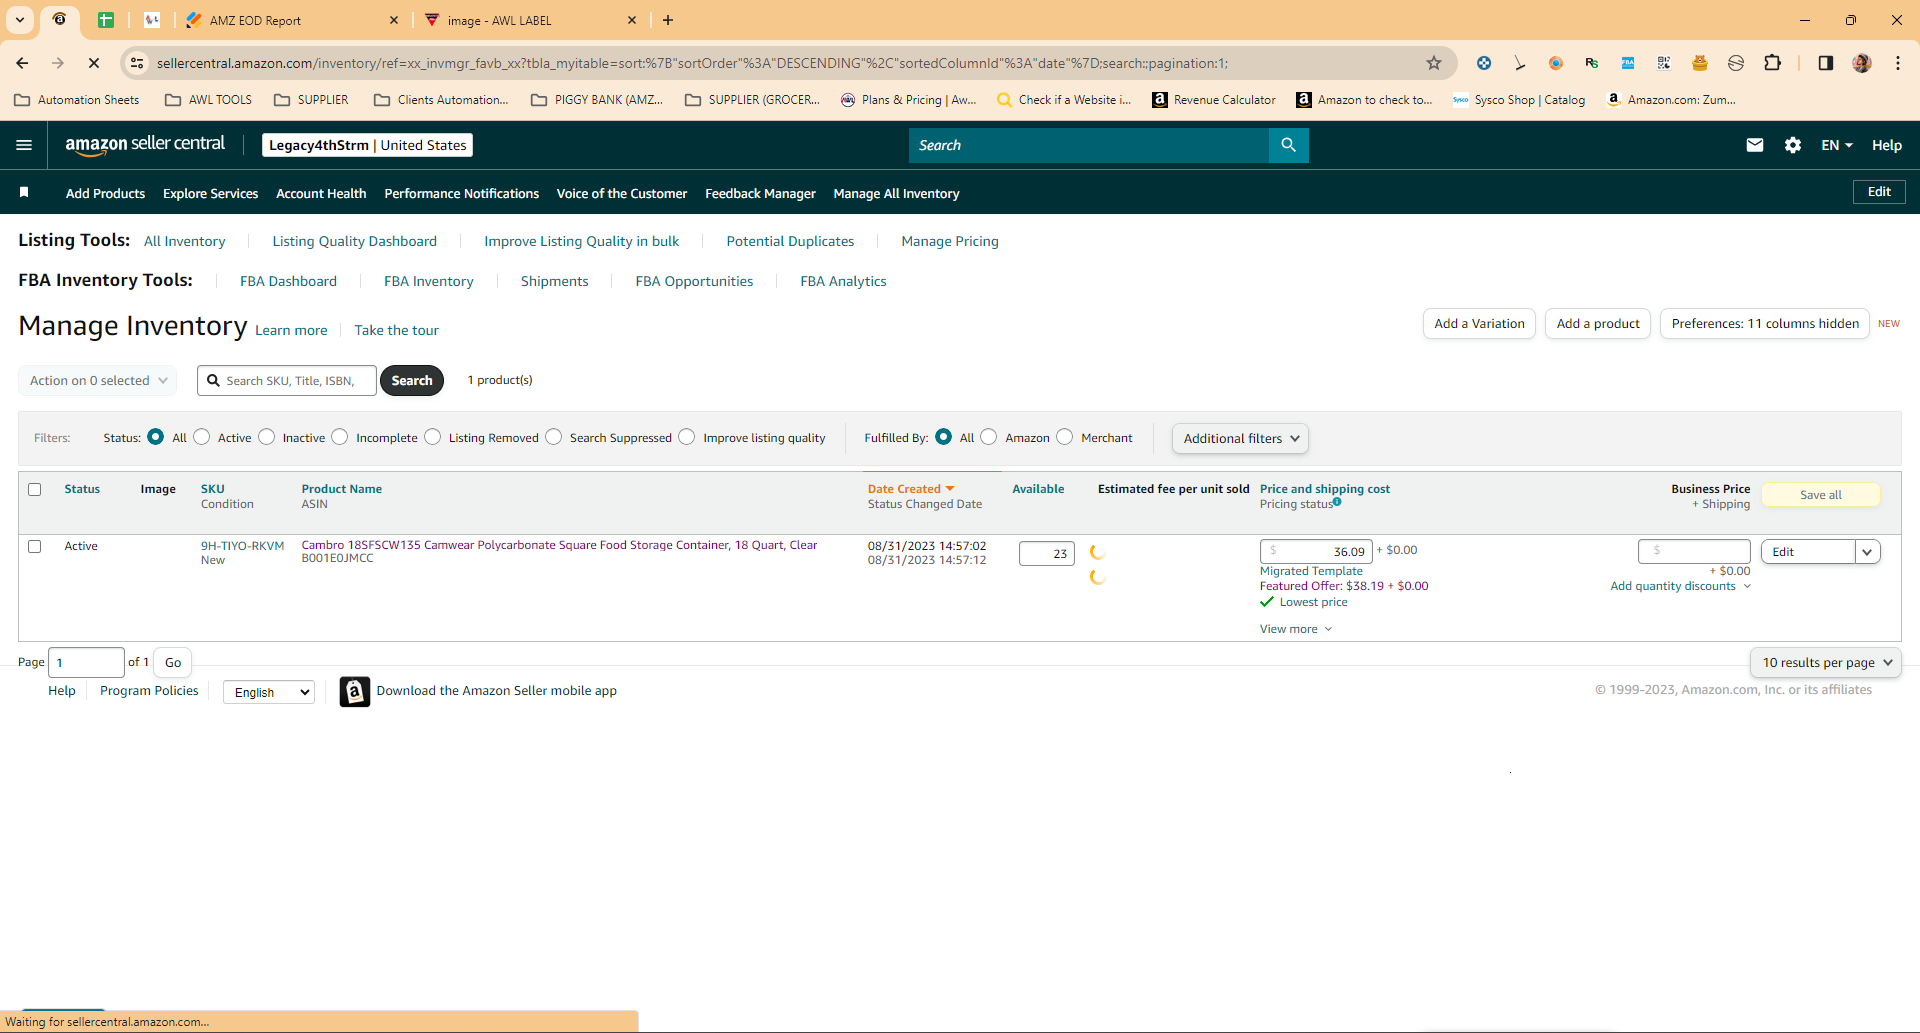
Task: Go to Account Health
Action: pyautogui.click(x=321, y=193)
